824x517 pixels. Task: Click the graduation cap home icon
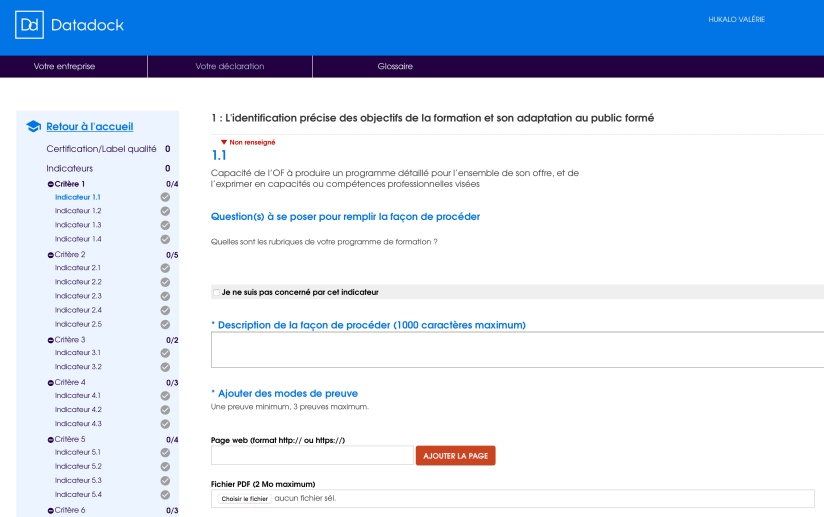pos(33,127)
